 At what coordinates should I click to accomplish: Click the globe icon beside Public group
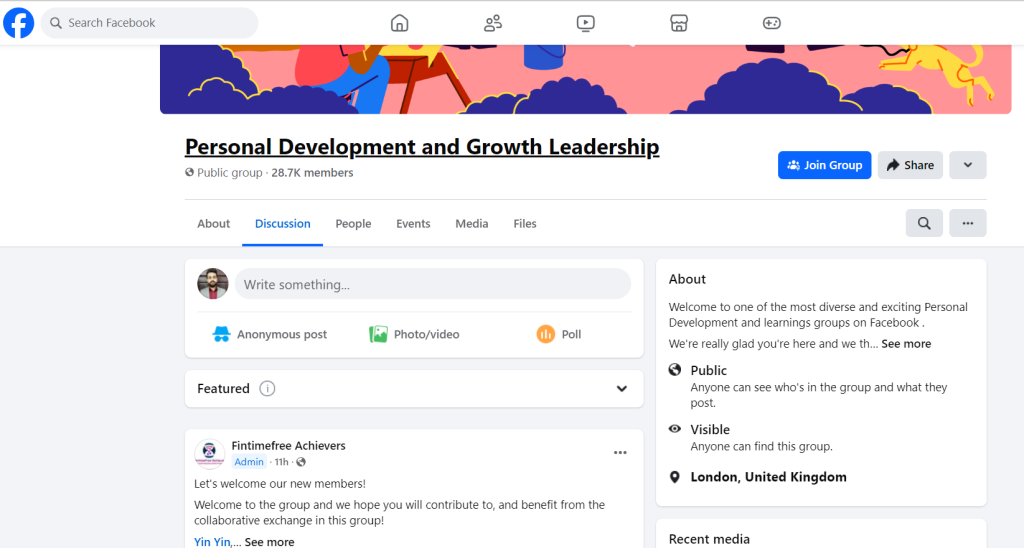[x=189, y=172]
